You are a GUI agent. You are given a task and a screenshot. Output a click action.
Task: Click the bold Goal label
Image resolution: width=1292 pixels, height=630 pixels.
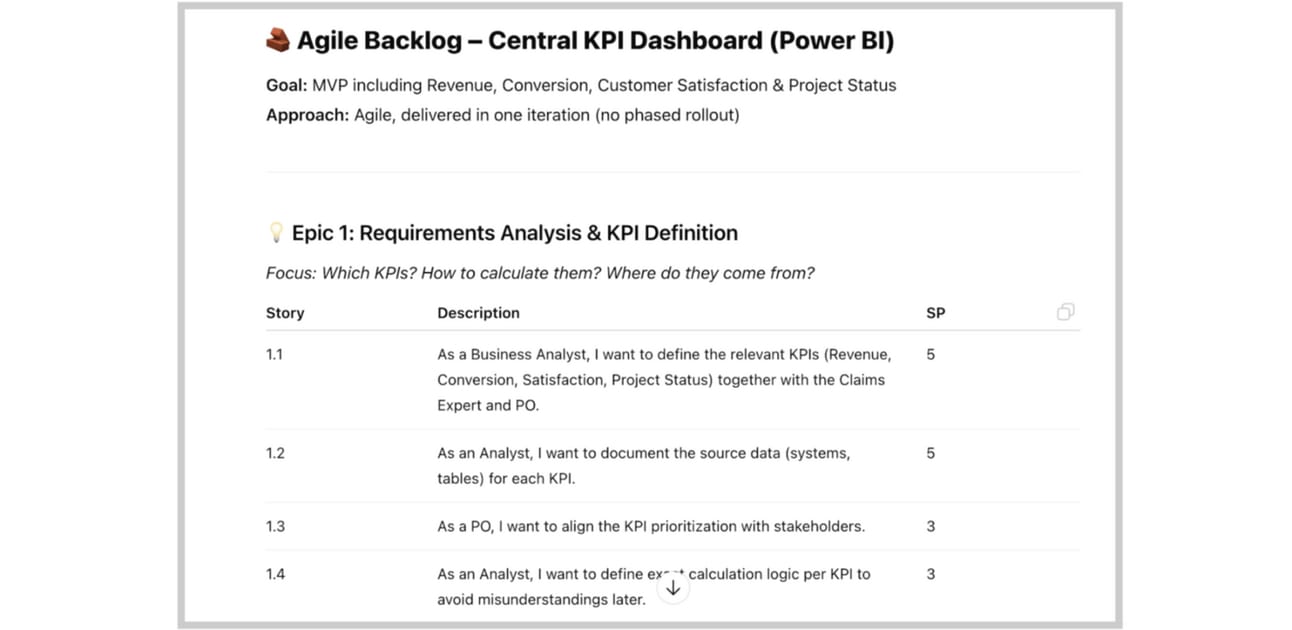[x=286, y=85]
